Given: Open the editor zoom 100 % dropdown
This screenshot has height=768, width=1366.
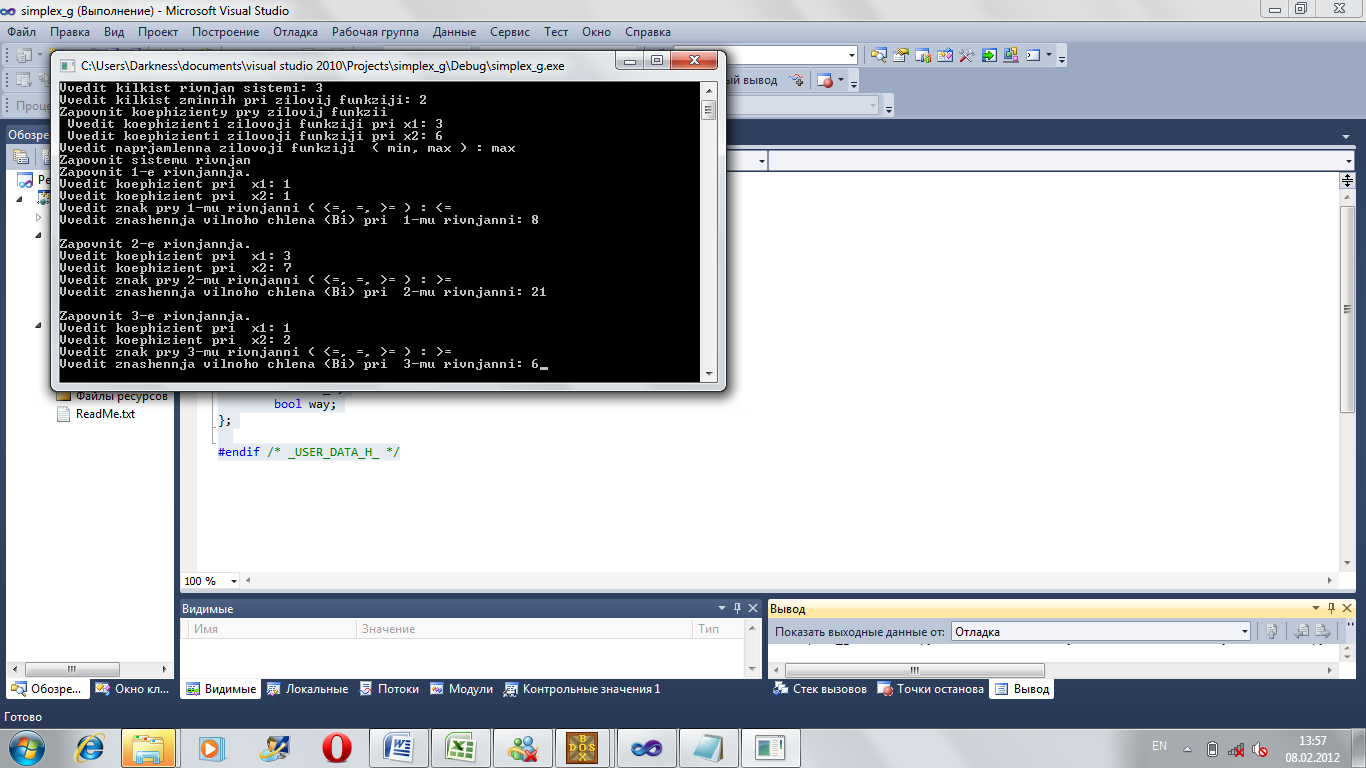Looking at the screenshot, I should coord(234,581).
